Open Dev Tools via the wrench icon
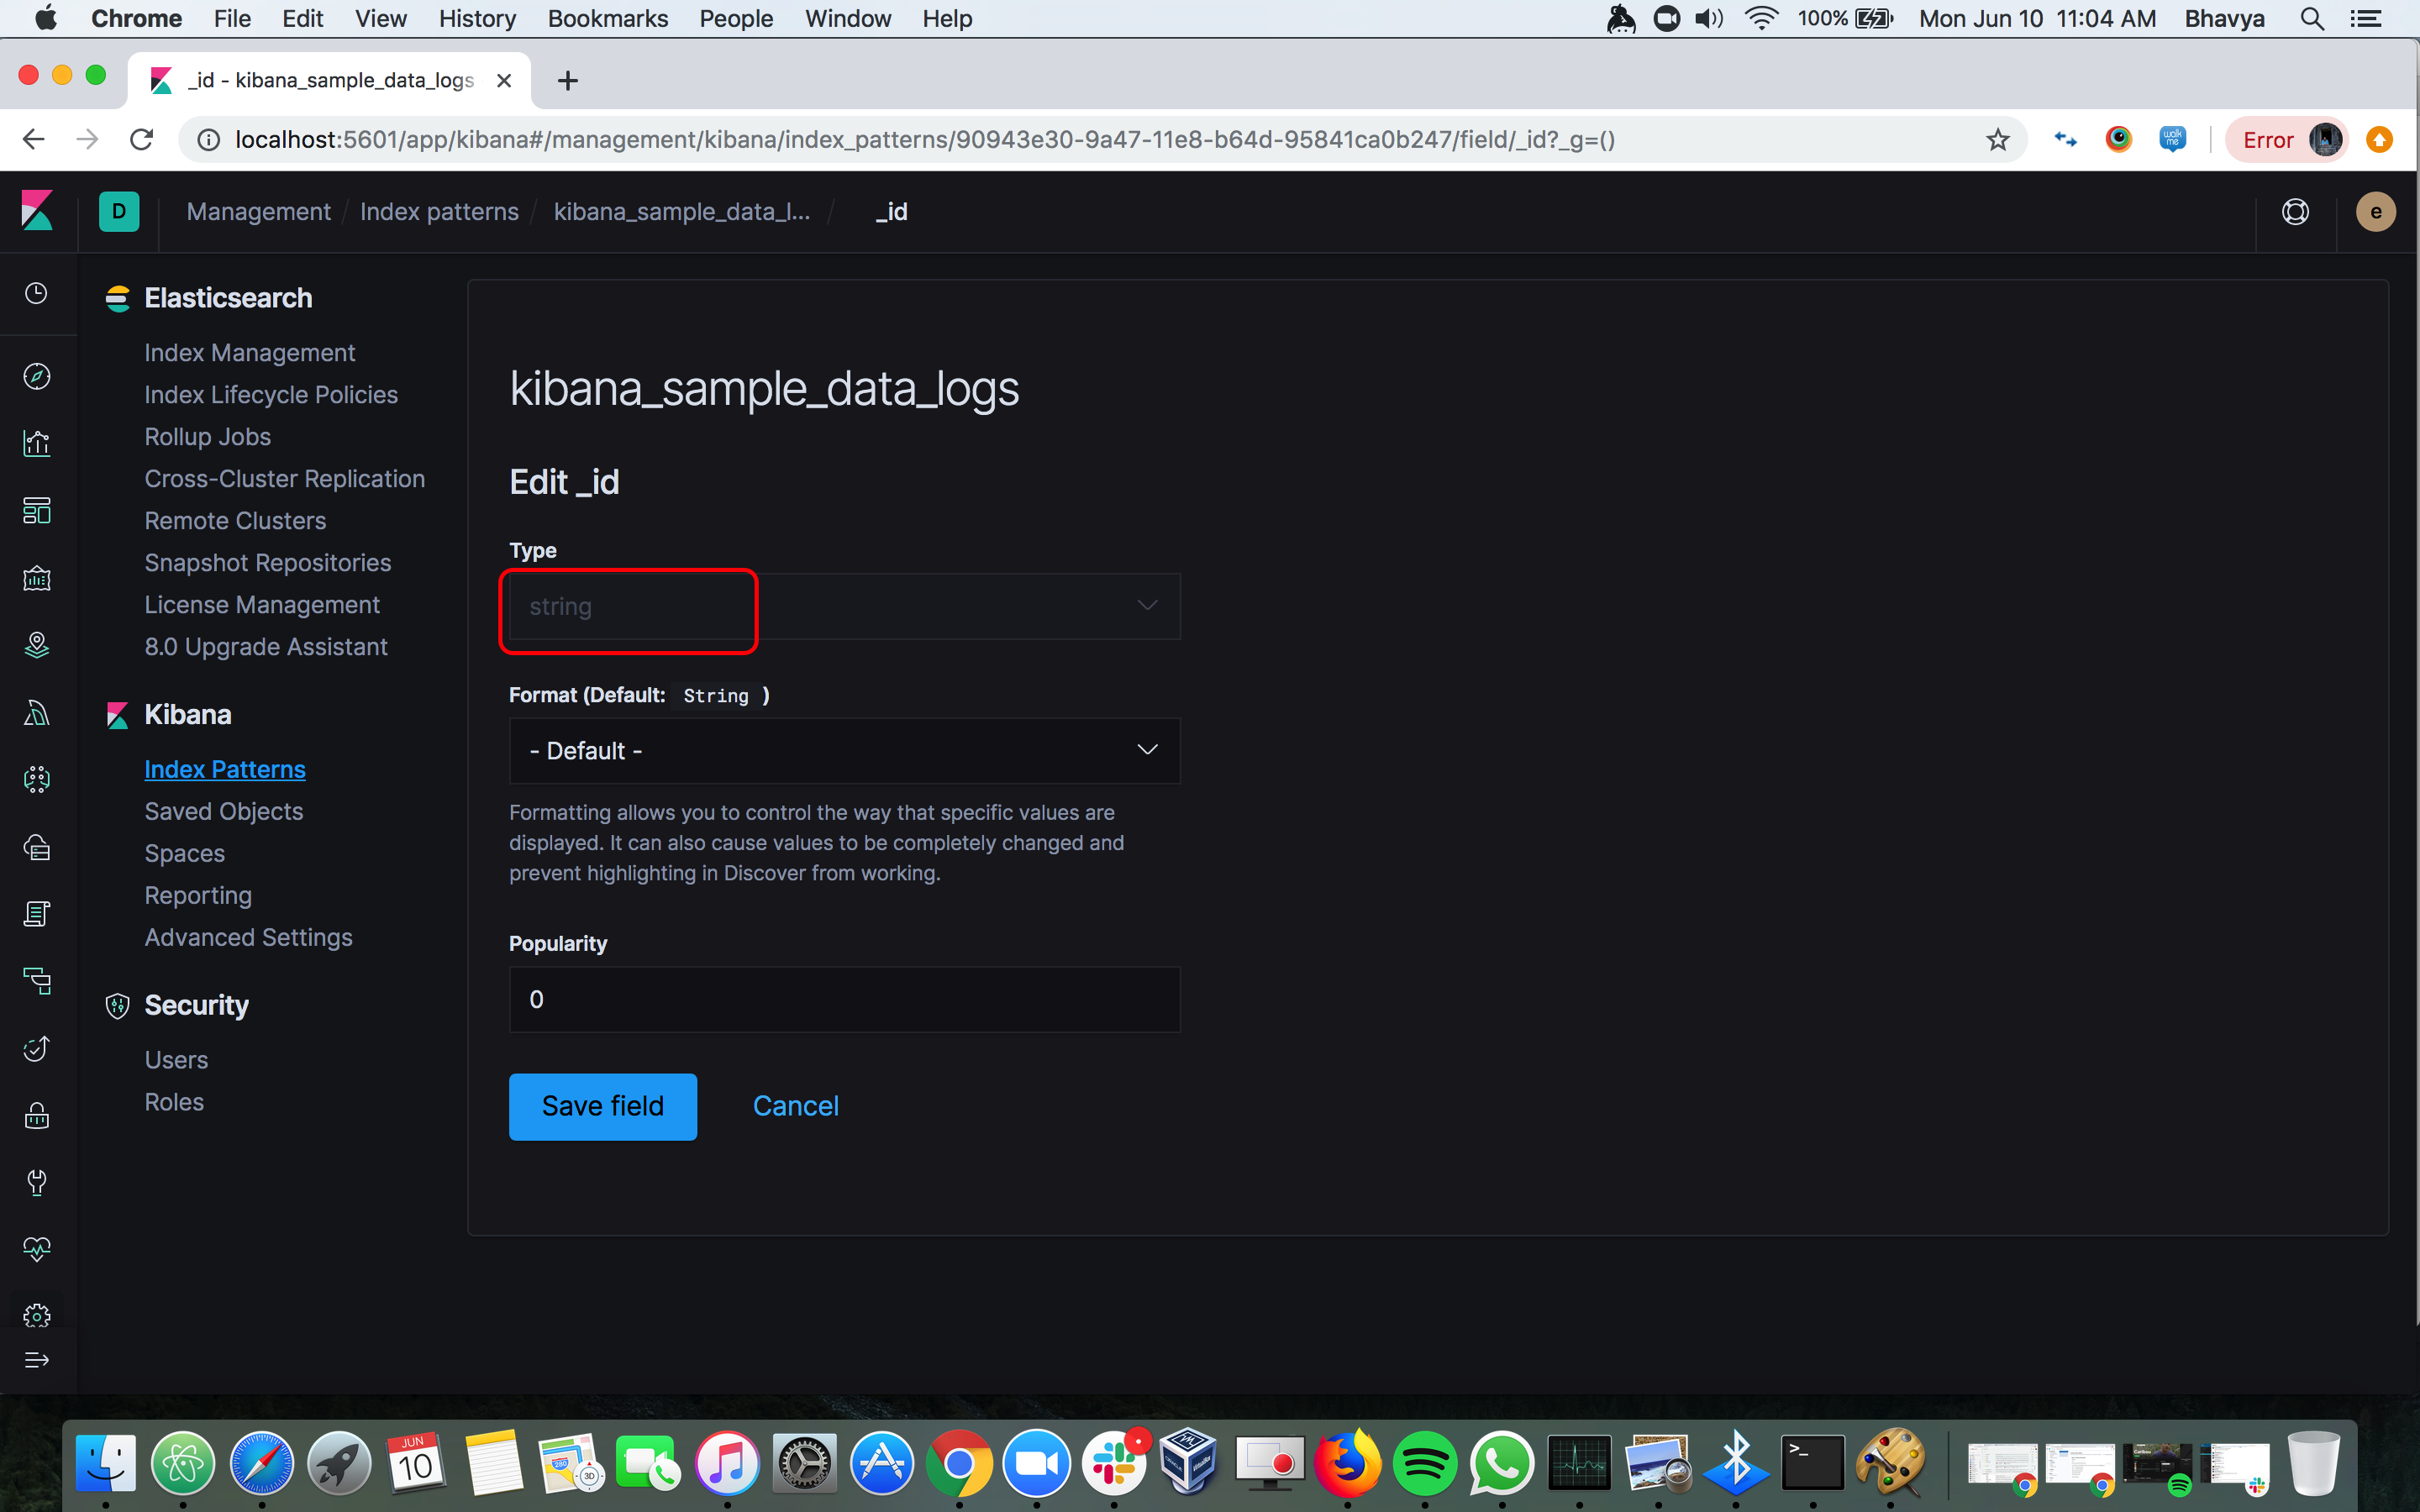 tap(36, 1183)
